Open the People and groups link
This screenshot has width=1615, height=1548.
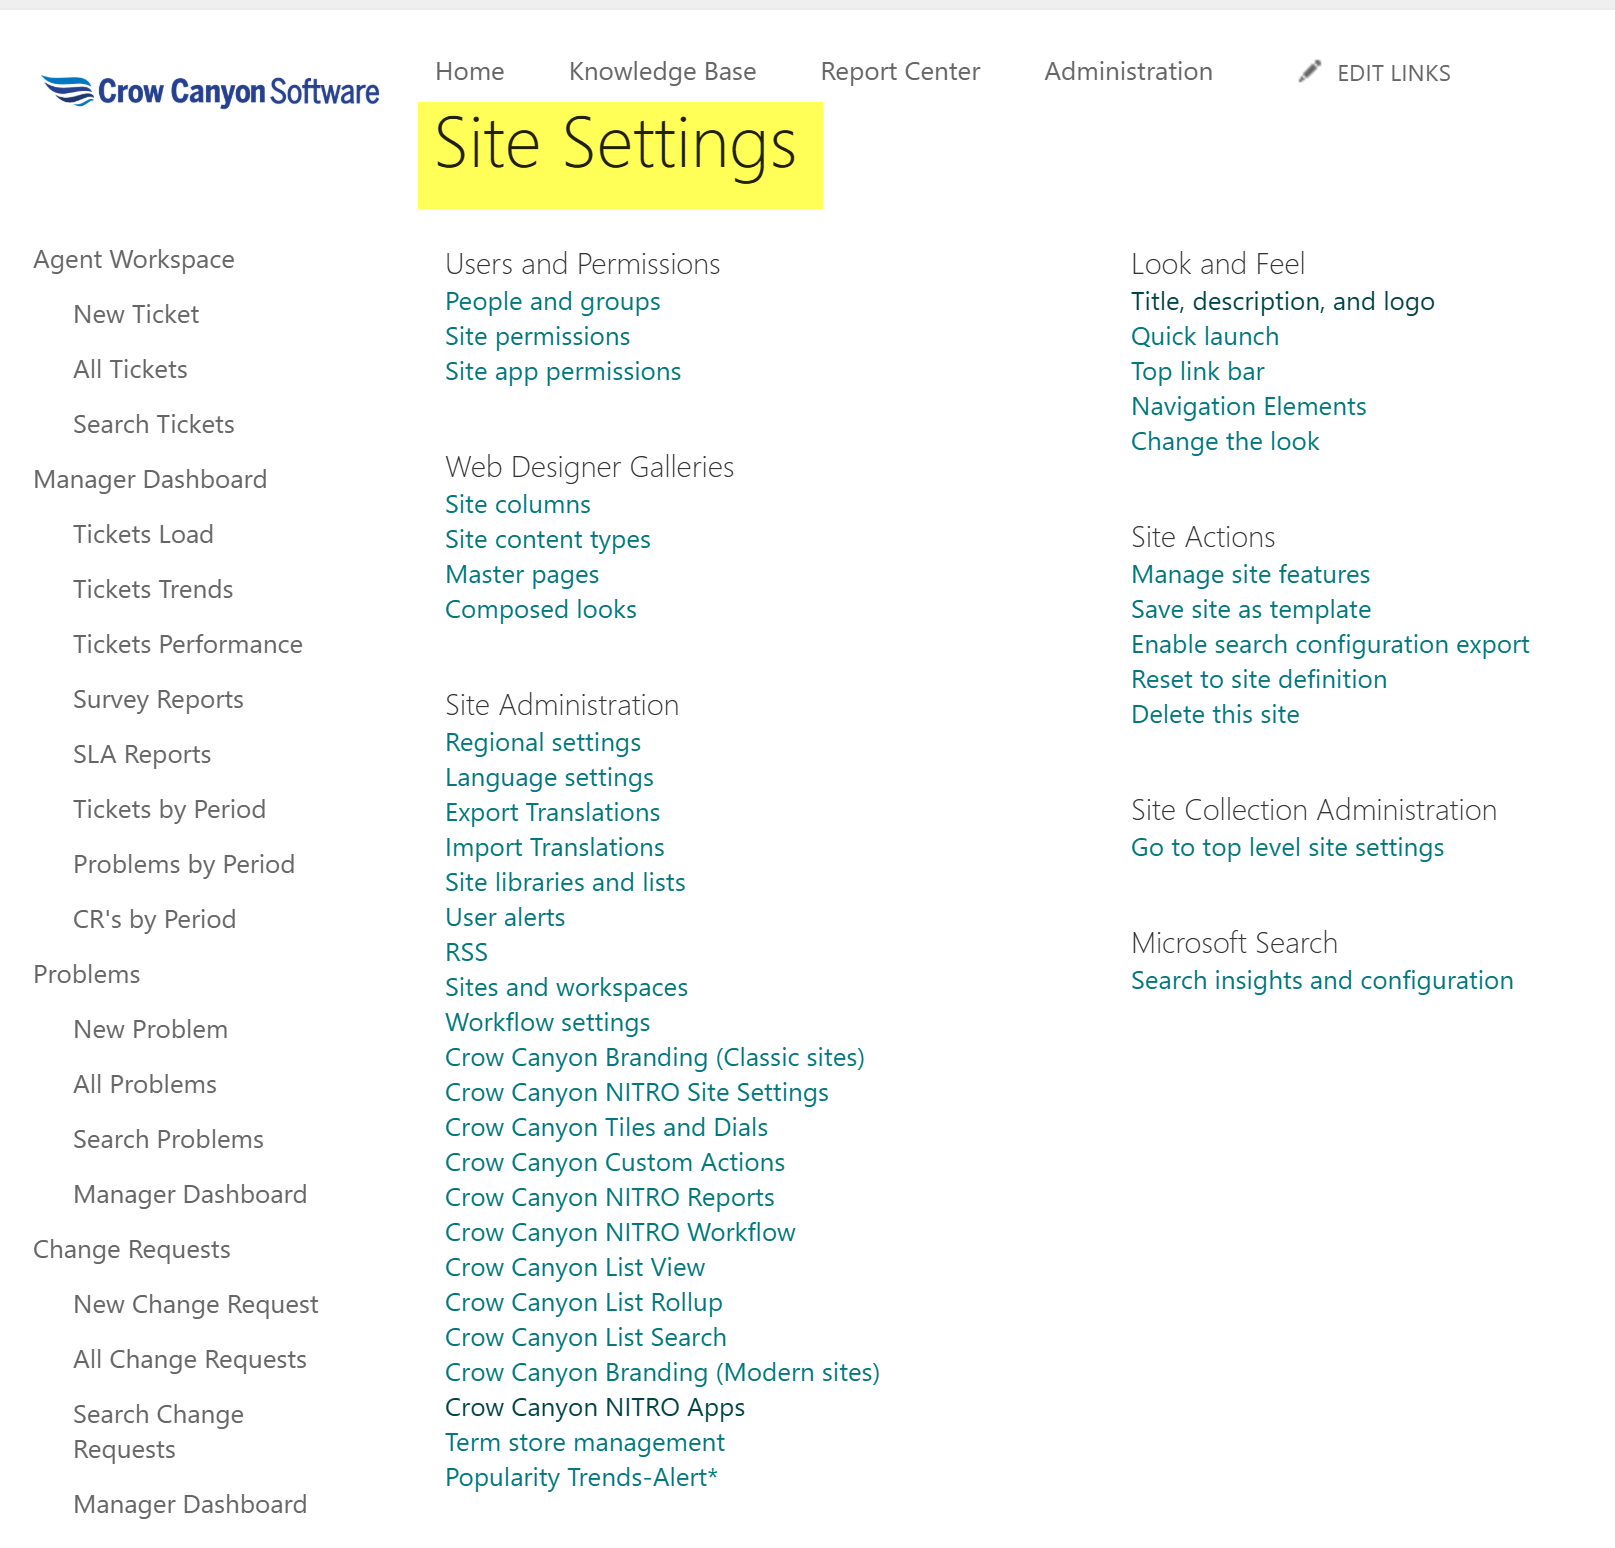552,301
